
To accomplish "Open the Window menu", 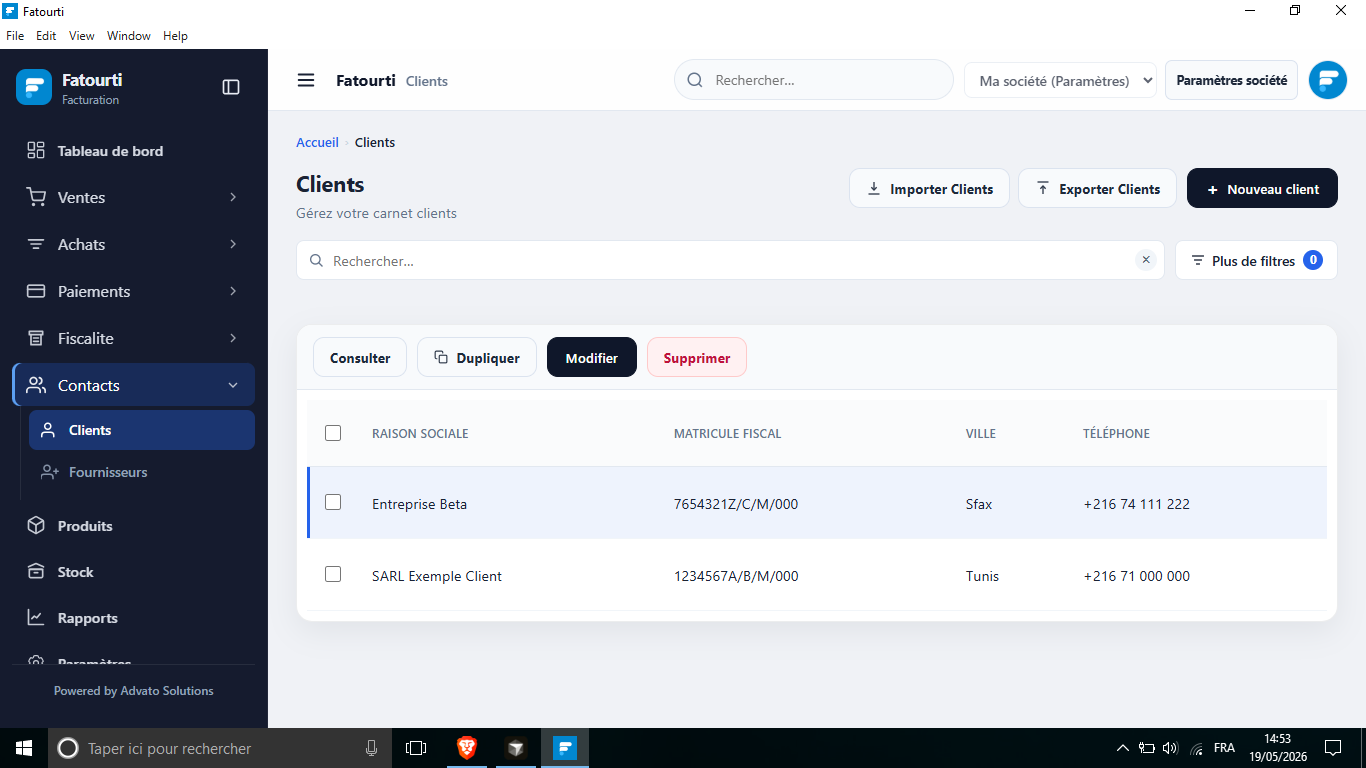I will tap(129, 36).
